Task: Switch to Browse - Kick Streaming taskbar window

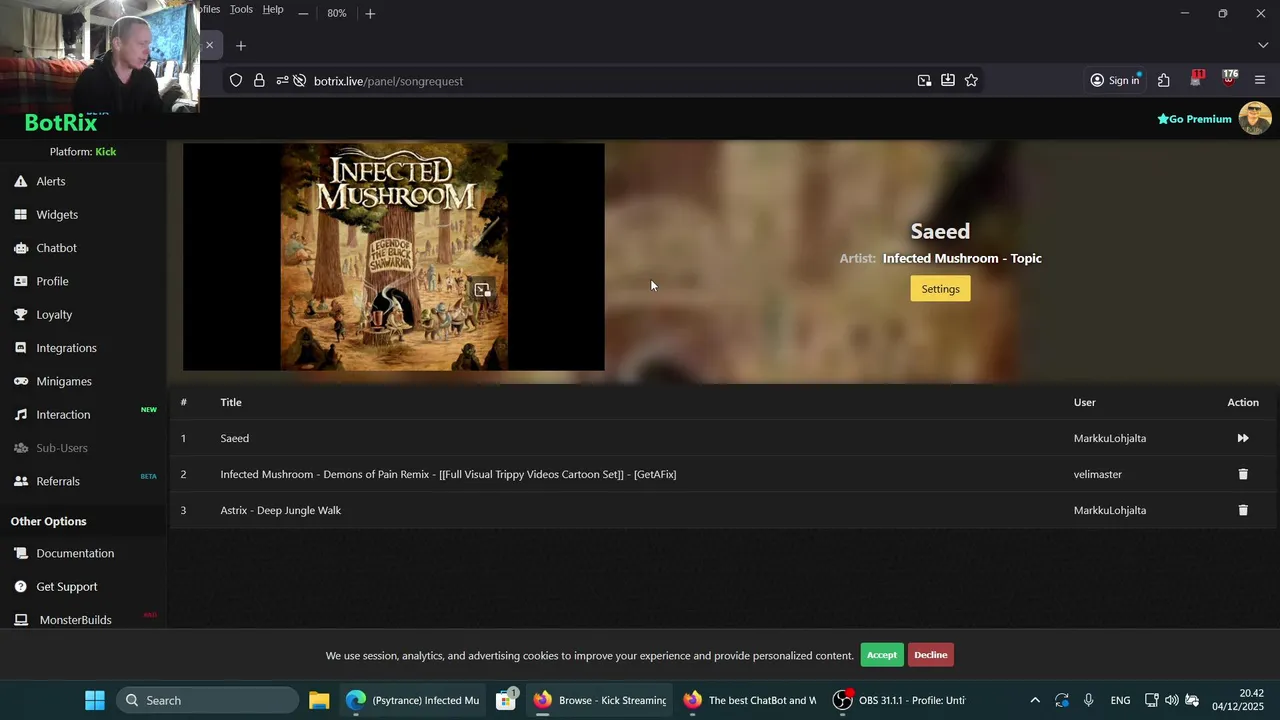Action: [600, 700]
